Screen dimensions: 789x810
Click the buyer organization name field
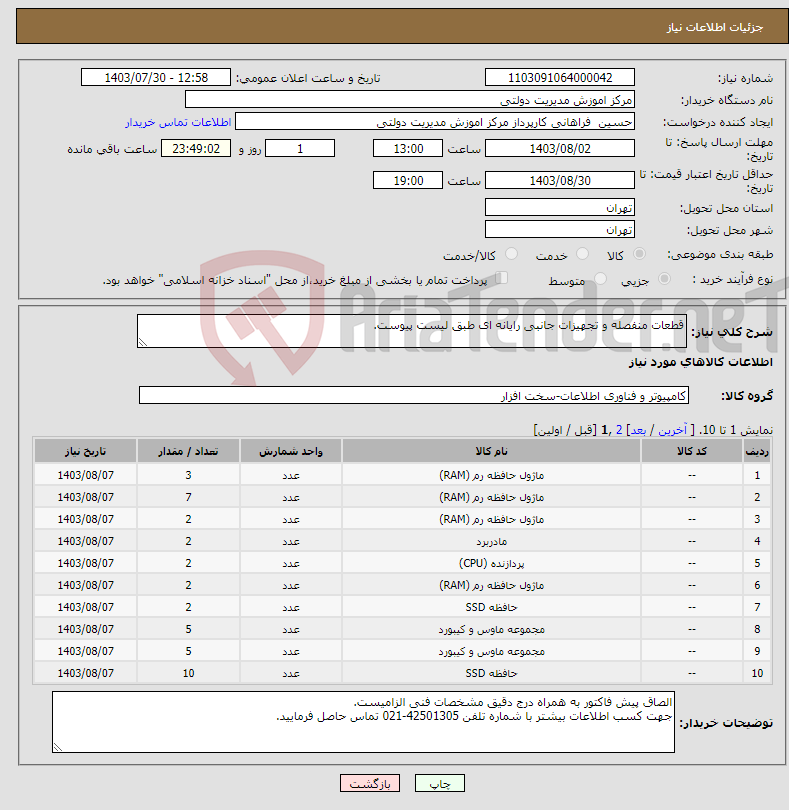coord(410,100)
